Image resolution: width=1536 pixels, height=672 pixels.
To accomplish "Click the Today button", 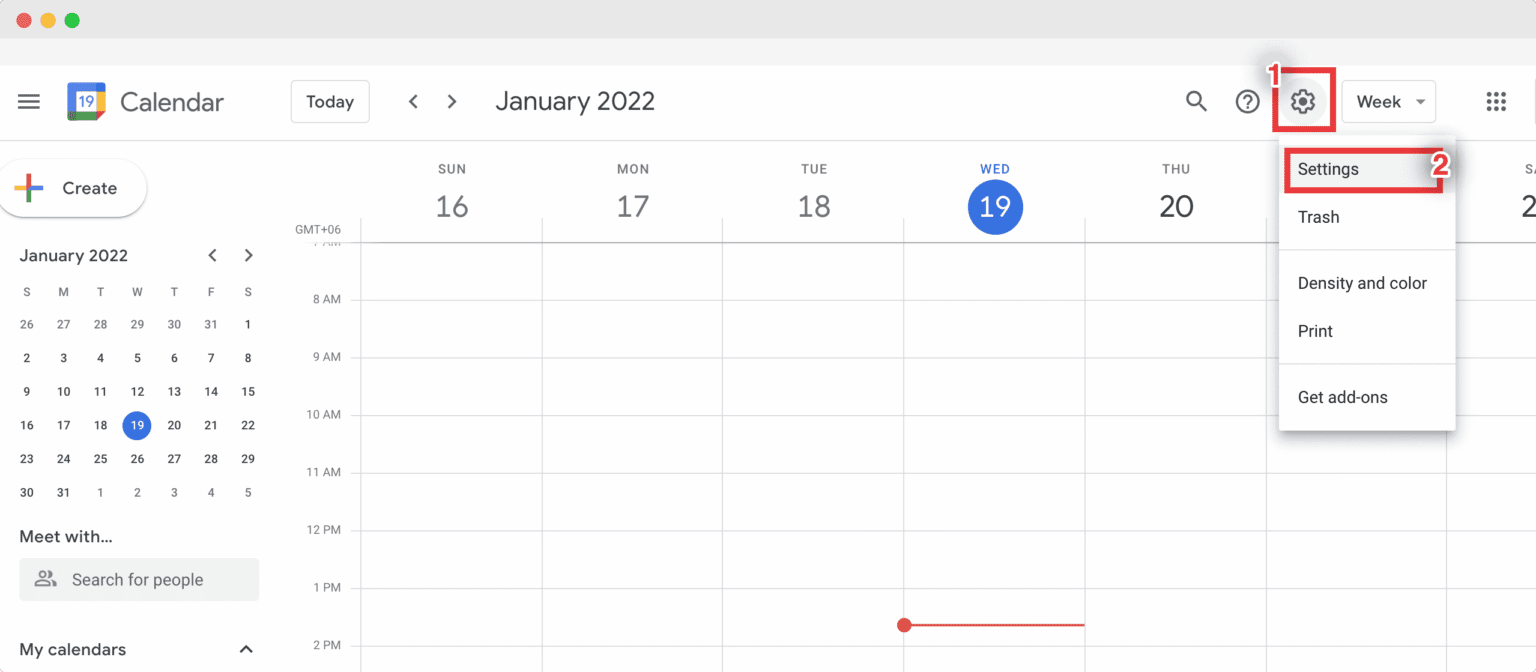I will click(330, 101).
